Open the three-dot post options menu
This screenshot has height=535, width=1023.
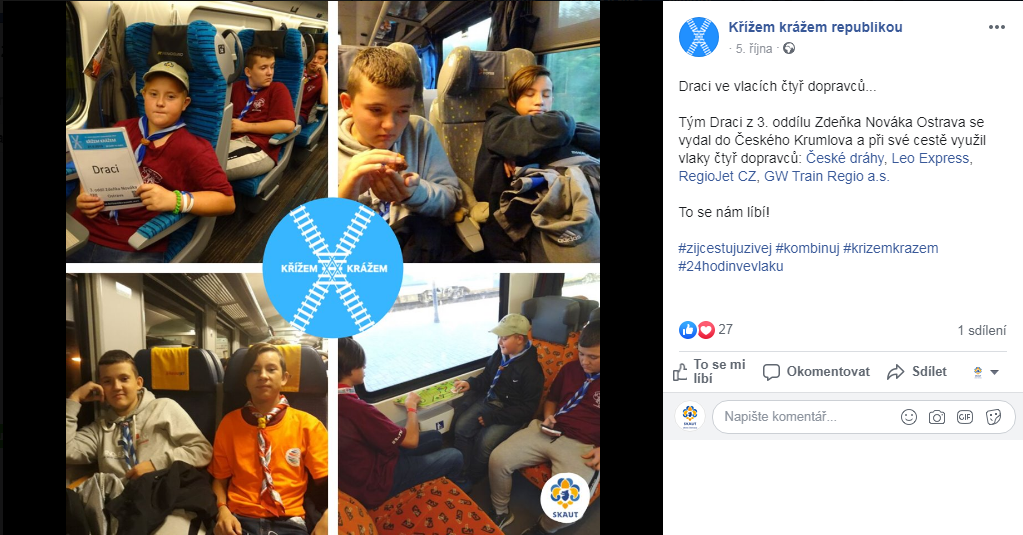click(x=996, y=27)
